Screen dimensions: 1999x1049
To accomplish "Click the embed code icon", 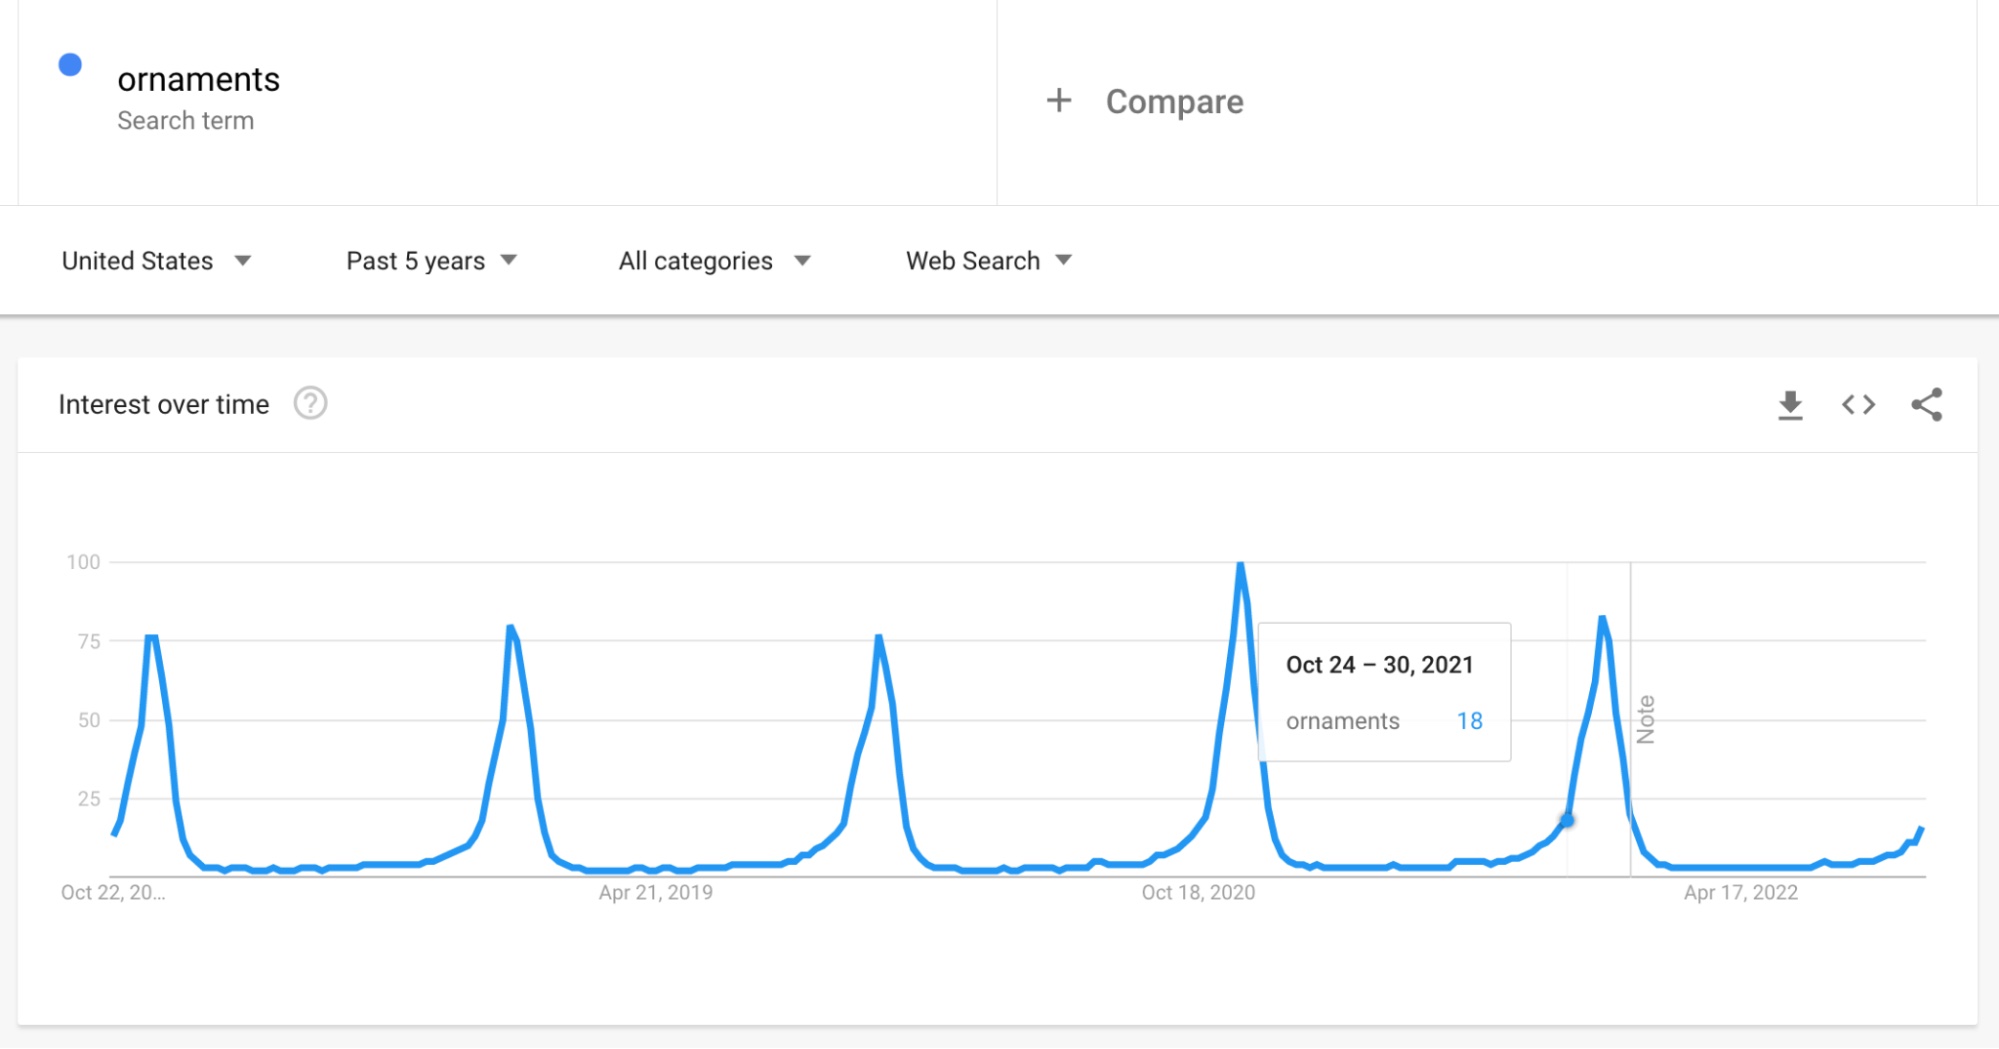I will coord(1858,405).
